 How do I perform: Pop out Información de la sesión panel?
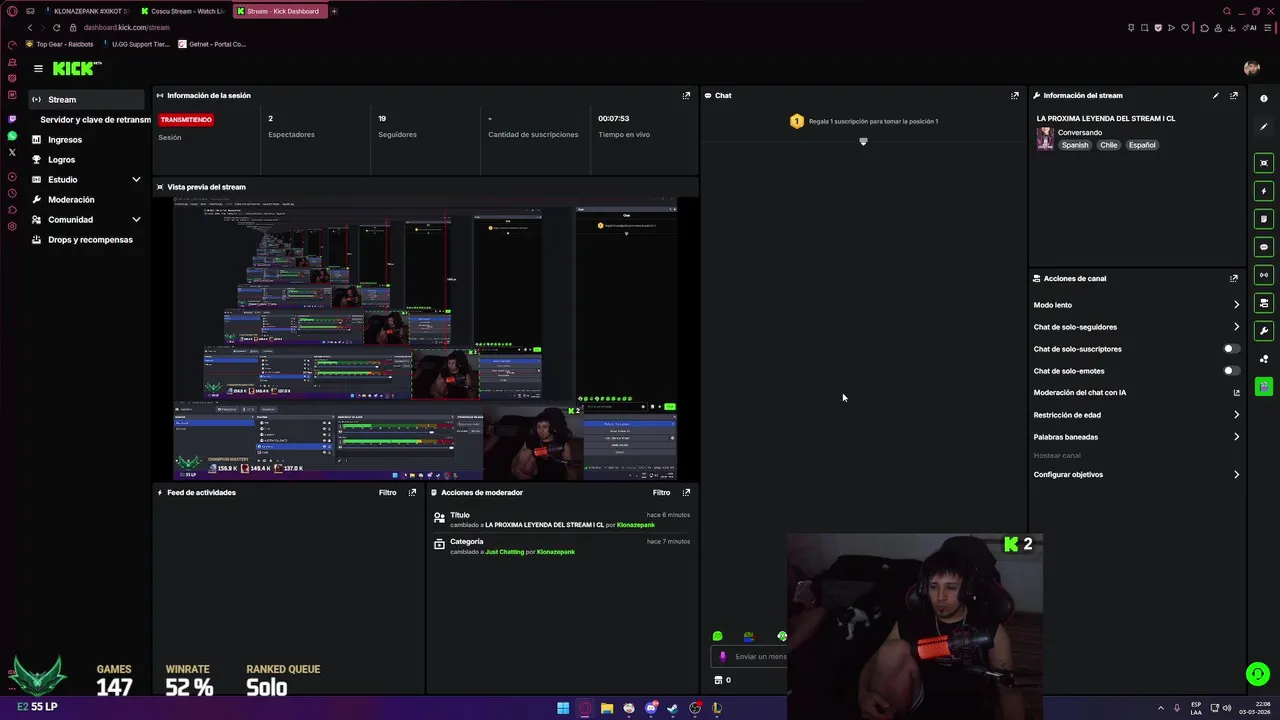pyautogui.click(x=686, y=96)
